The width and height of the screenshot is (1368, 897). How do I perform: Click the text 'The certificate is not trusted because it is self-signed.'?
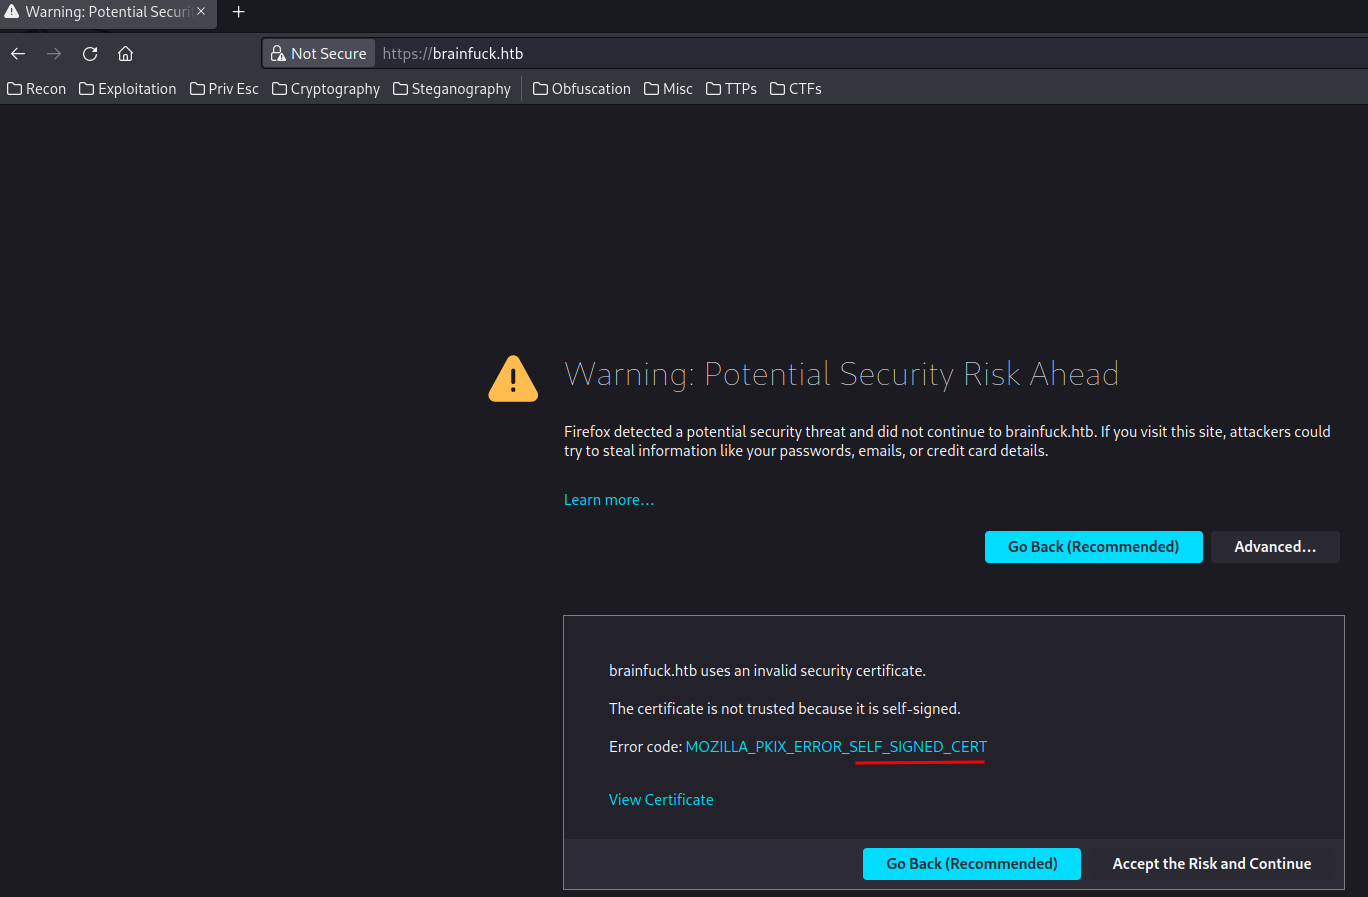tap(785, 709)
